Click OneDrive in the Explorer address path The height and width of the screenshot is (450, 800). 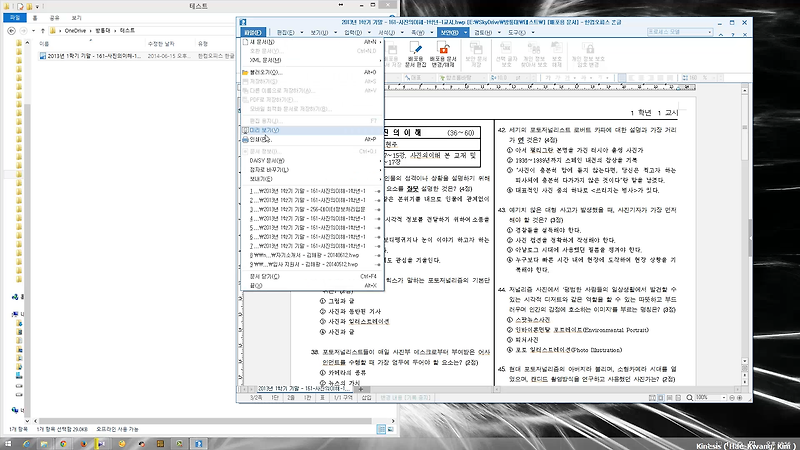point(75,31)
